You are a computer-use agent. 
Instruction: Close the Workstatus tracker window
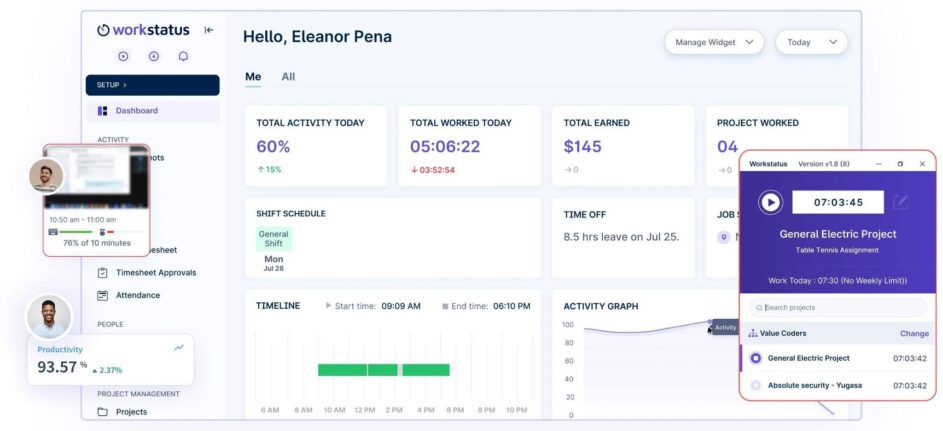[922, 164]
